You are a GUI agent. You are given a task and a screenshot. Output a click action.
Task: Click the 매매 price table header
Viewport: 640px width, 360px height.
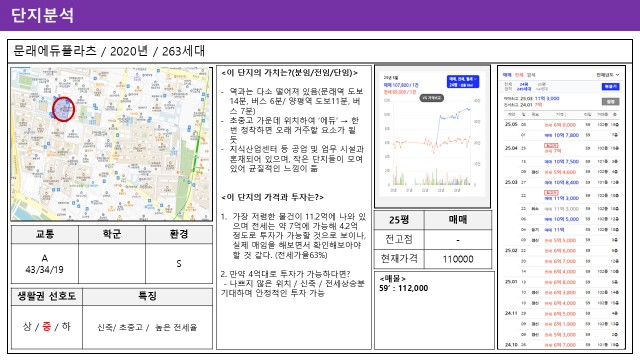coord(458,220)
